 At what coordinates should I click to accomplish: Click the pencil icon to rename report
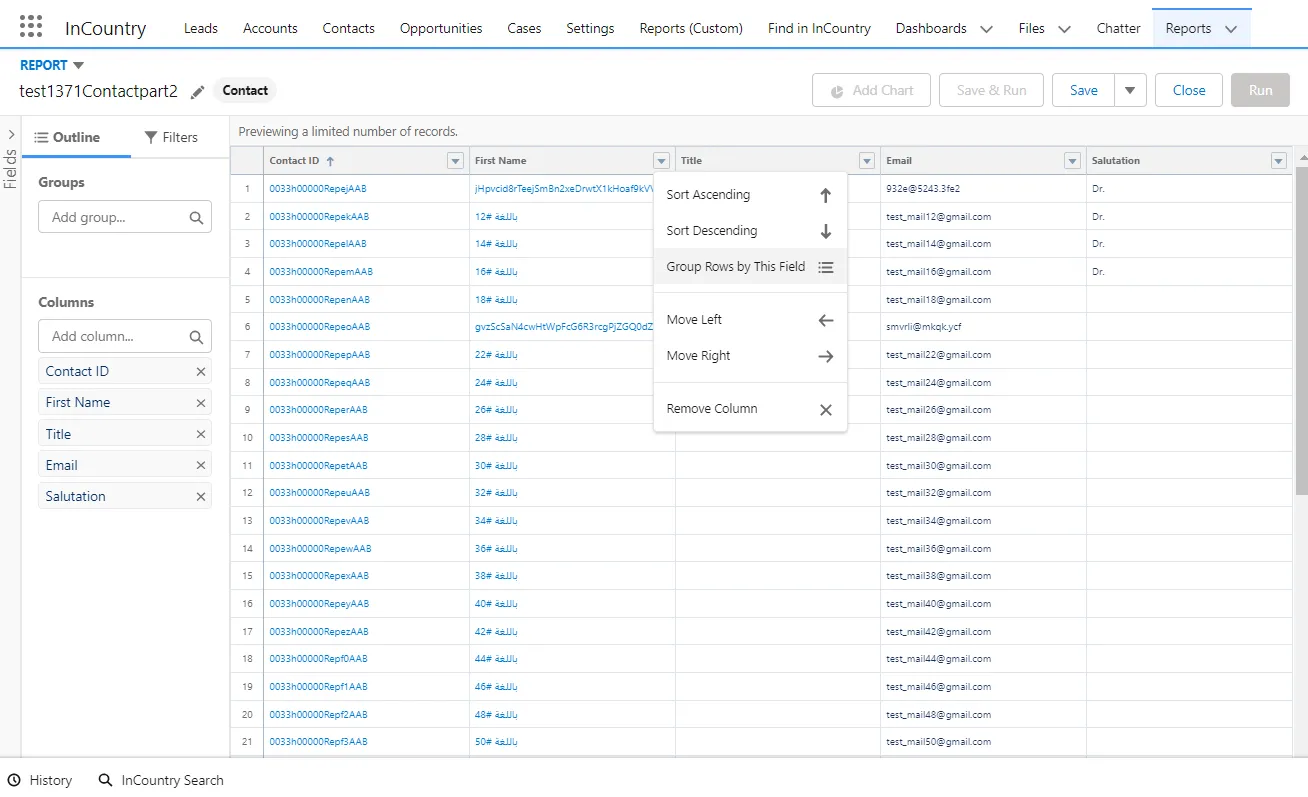(x=198, y=91)
